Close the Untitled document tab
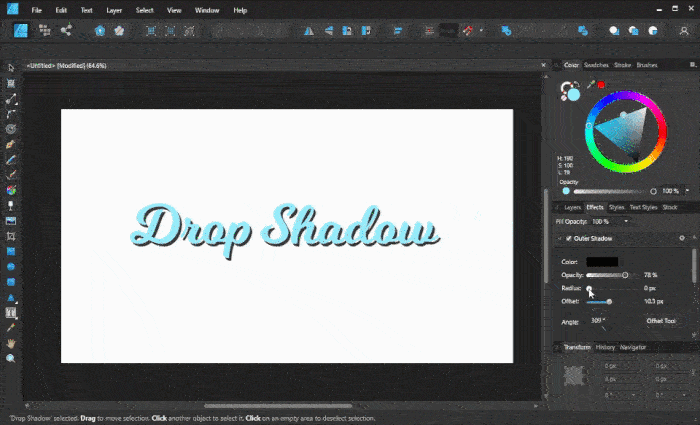Viewport: 700px width, 425px height. coord(543,65)
